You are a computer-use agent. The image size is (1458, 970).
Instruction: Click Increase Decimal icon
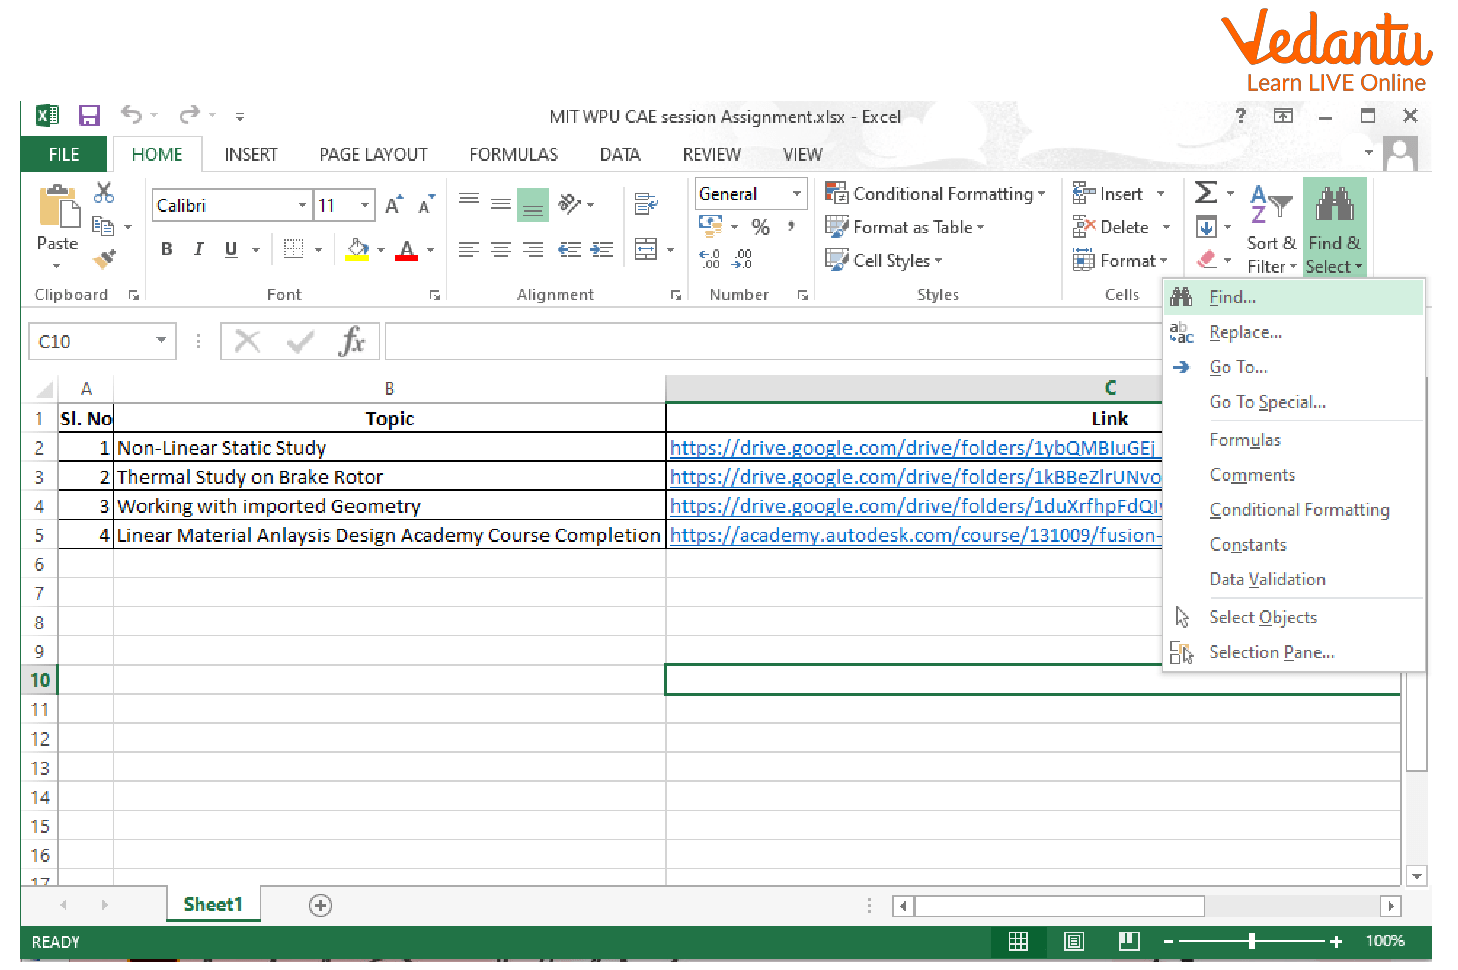pos(709,258)
